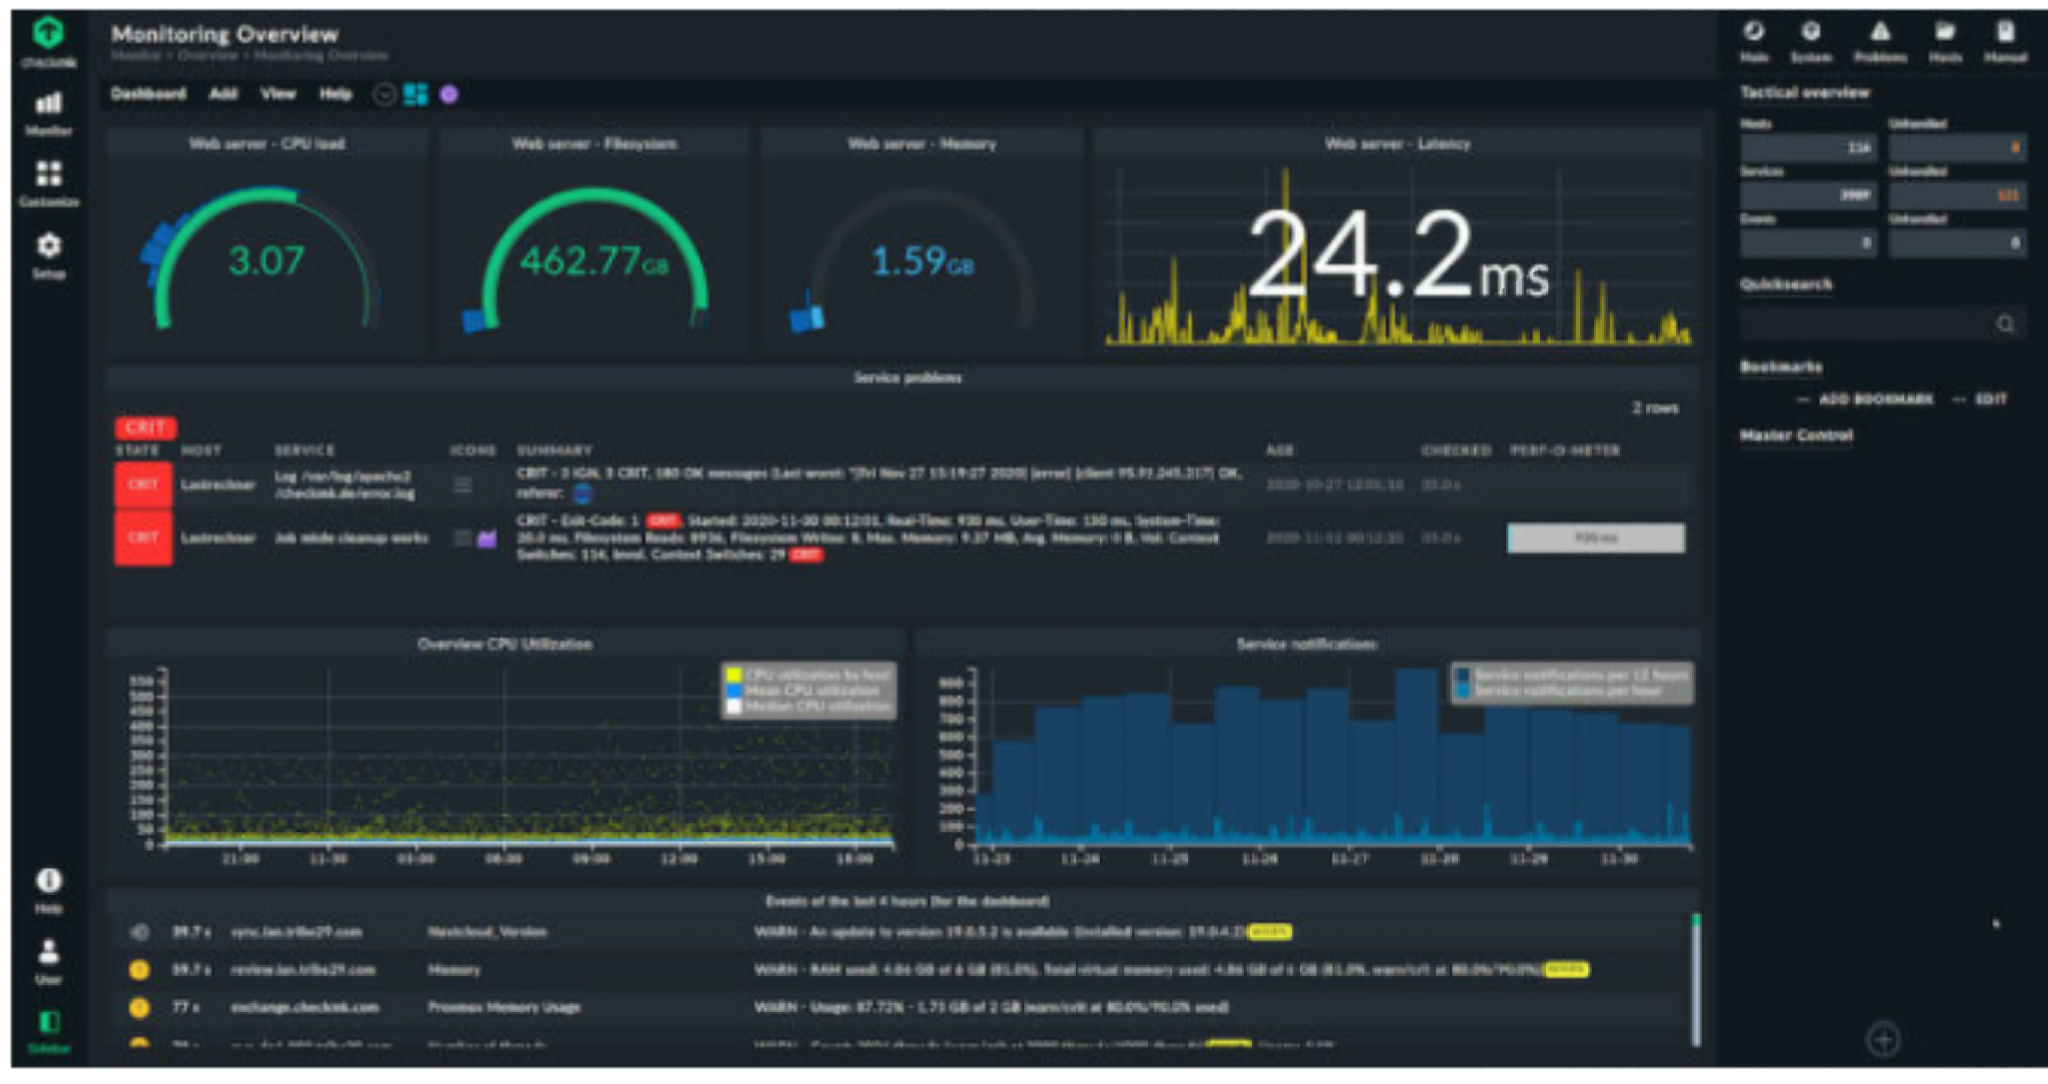The width and height of the screenshot is (2048, 1084).
Task: Open the User menu icon
Action: tap(48, 961)
